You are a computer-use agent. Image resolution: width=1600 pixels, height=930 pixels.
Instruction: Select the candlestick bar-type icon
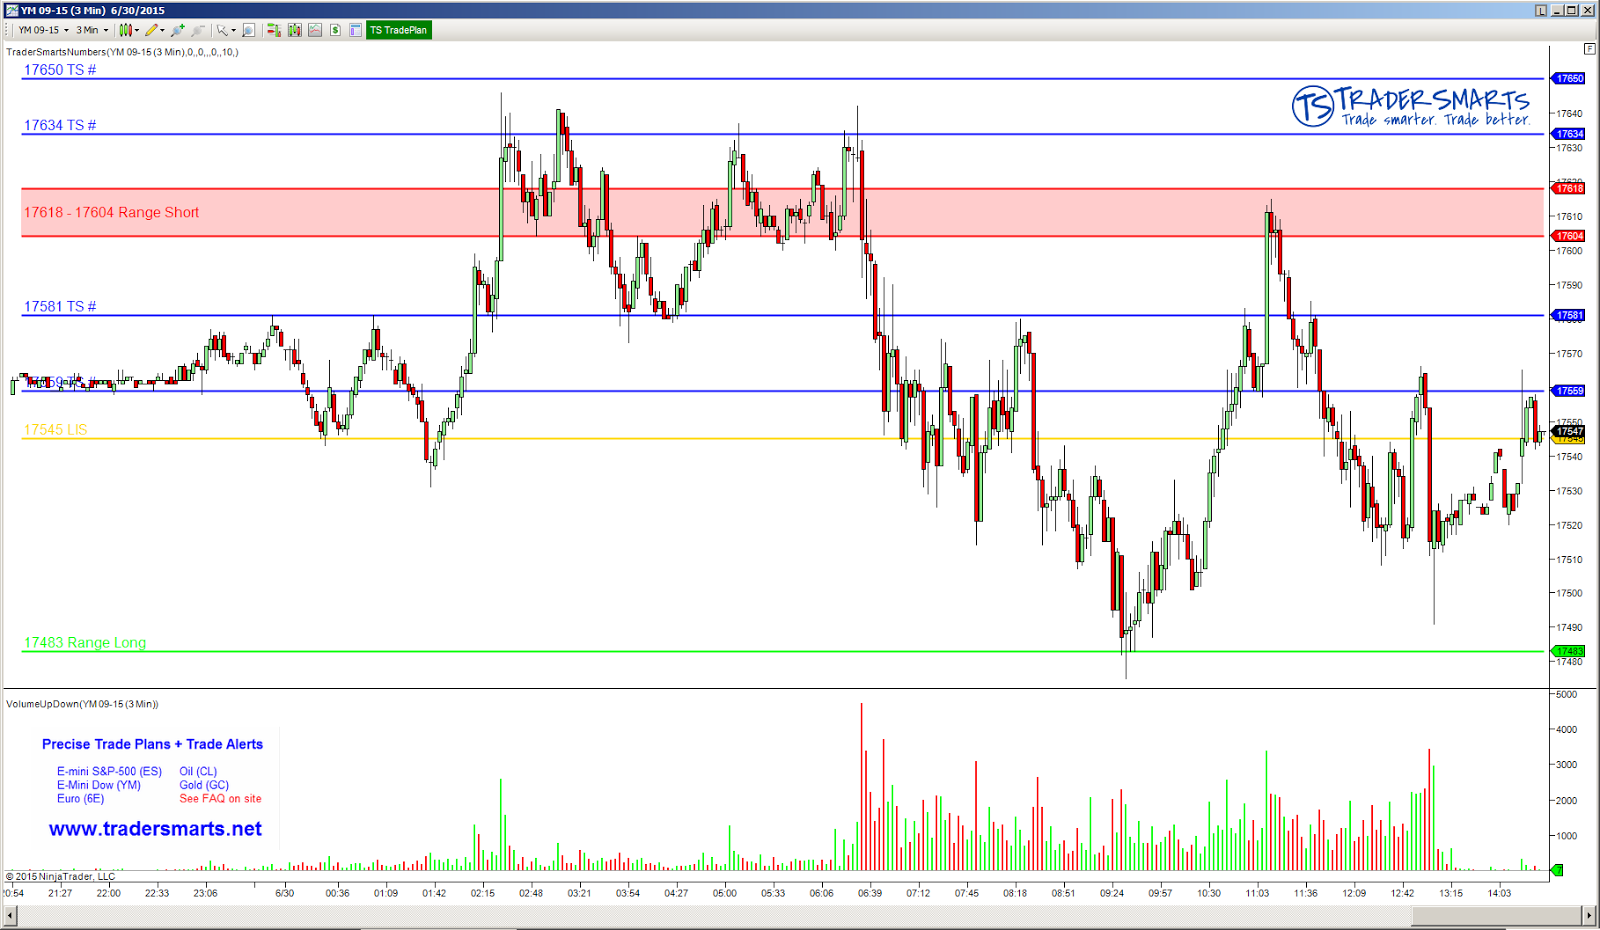[124, 30]
